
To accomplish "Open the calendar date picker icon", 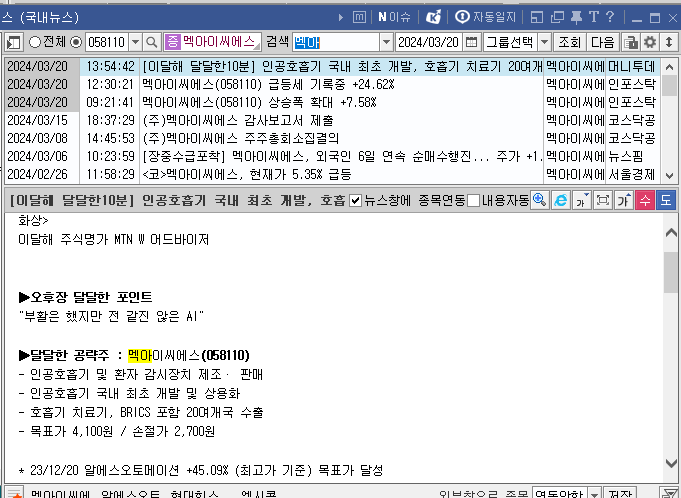I will (471, 42).
